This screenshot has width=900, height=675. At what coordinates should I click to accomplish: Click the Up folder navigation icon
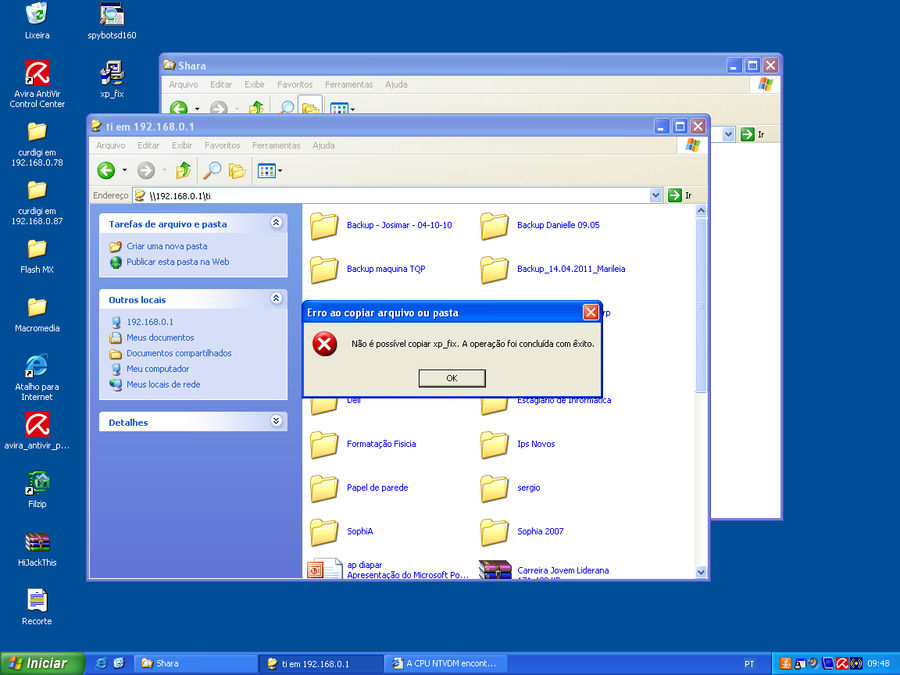(x=184, y=169)
